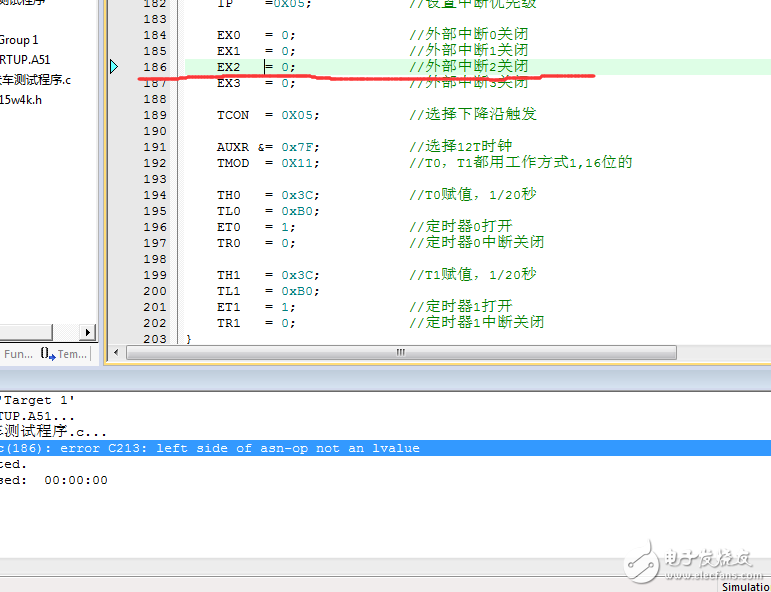Open the RTUP.A51 file in project tree
This screenshot has width=771, height=592.
click(25, 60)
